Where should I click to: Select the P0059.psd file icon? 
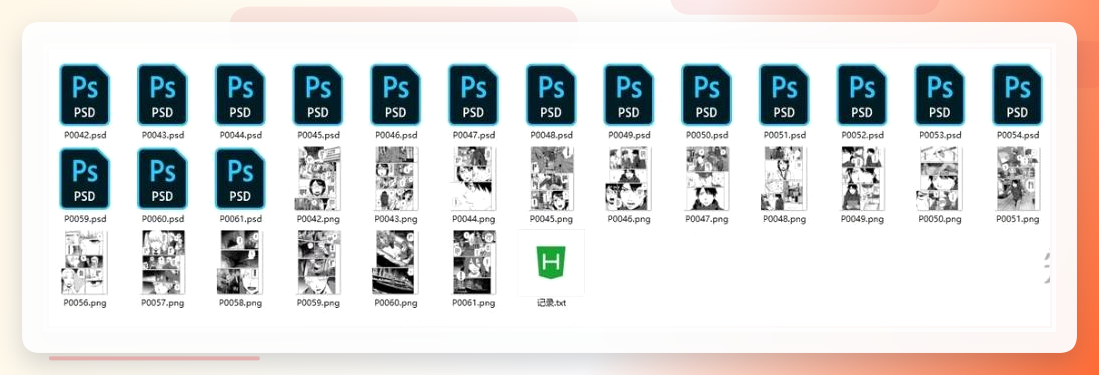click(85, 179)
